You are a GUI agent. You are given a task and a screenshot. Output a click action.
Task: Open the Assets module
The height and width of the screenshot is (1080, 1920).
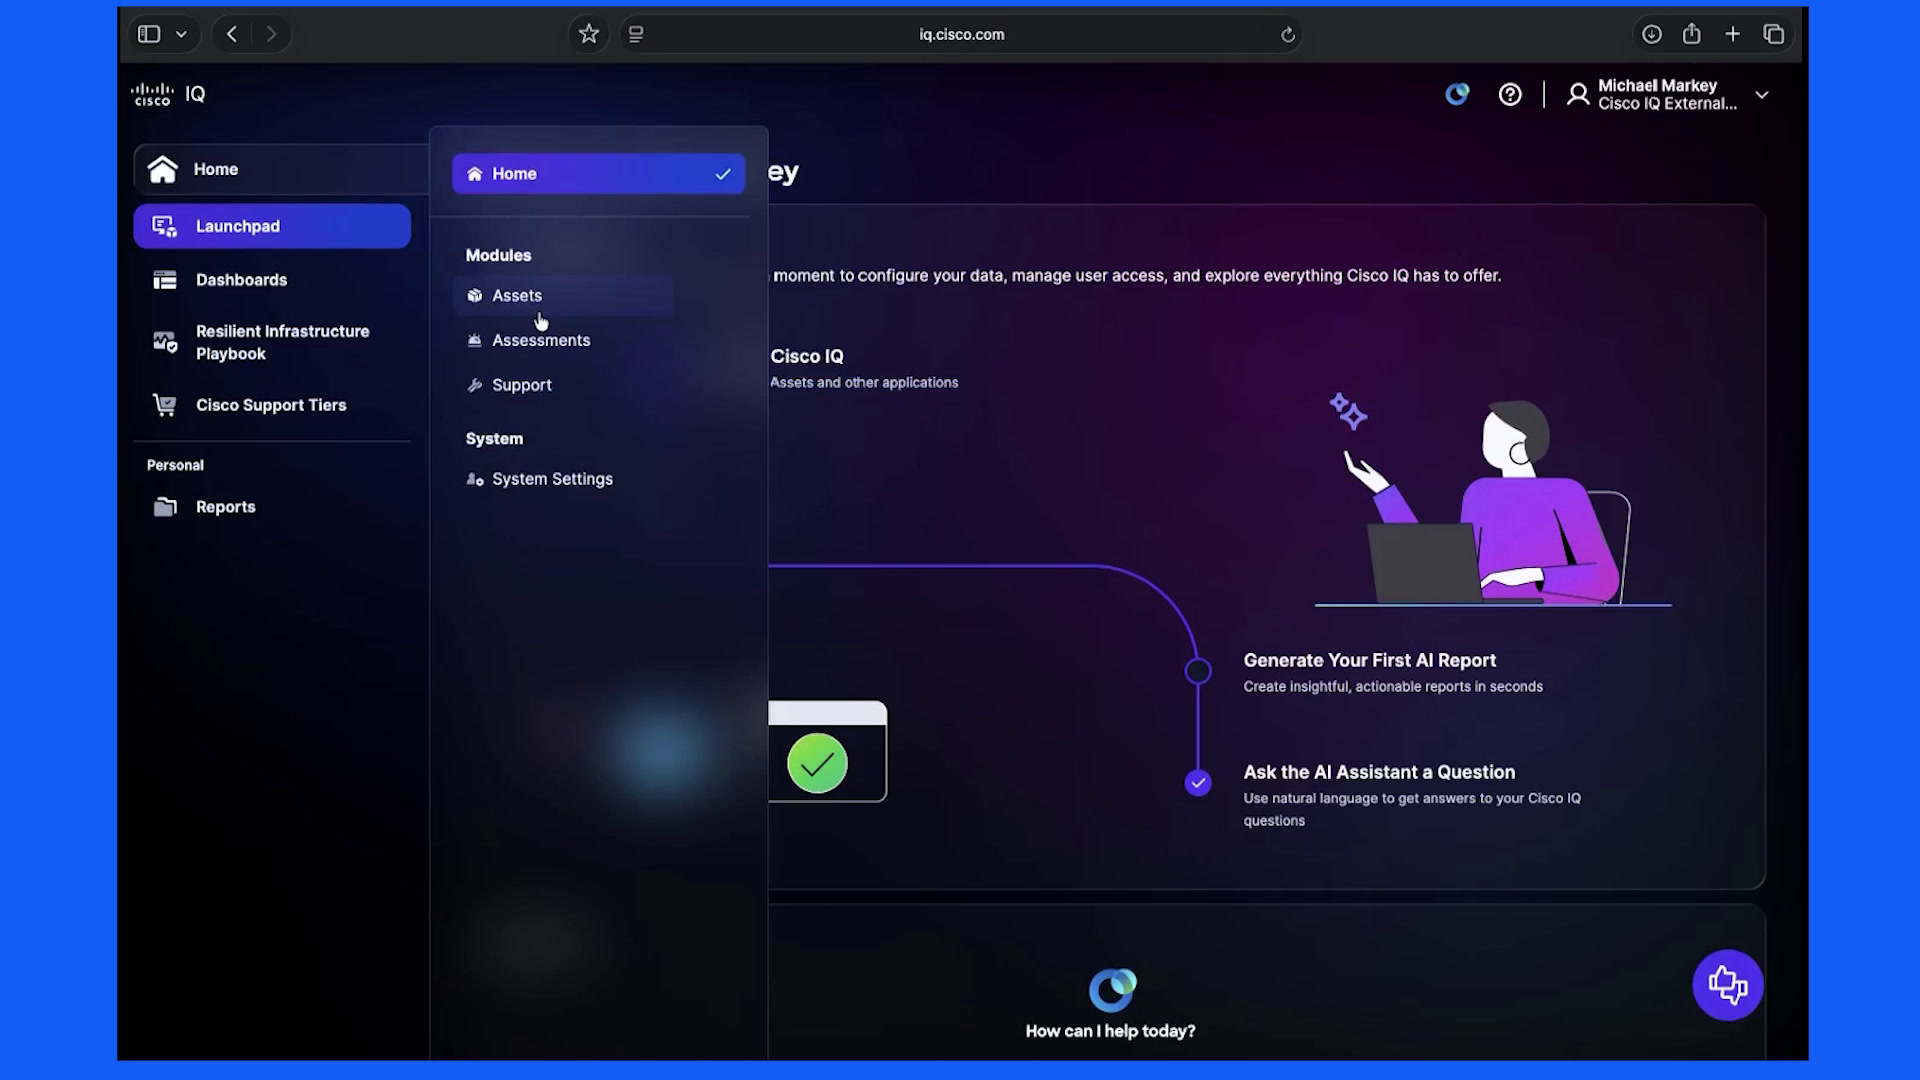pyautogui.click(x=562, y=296)
